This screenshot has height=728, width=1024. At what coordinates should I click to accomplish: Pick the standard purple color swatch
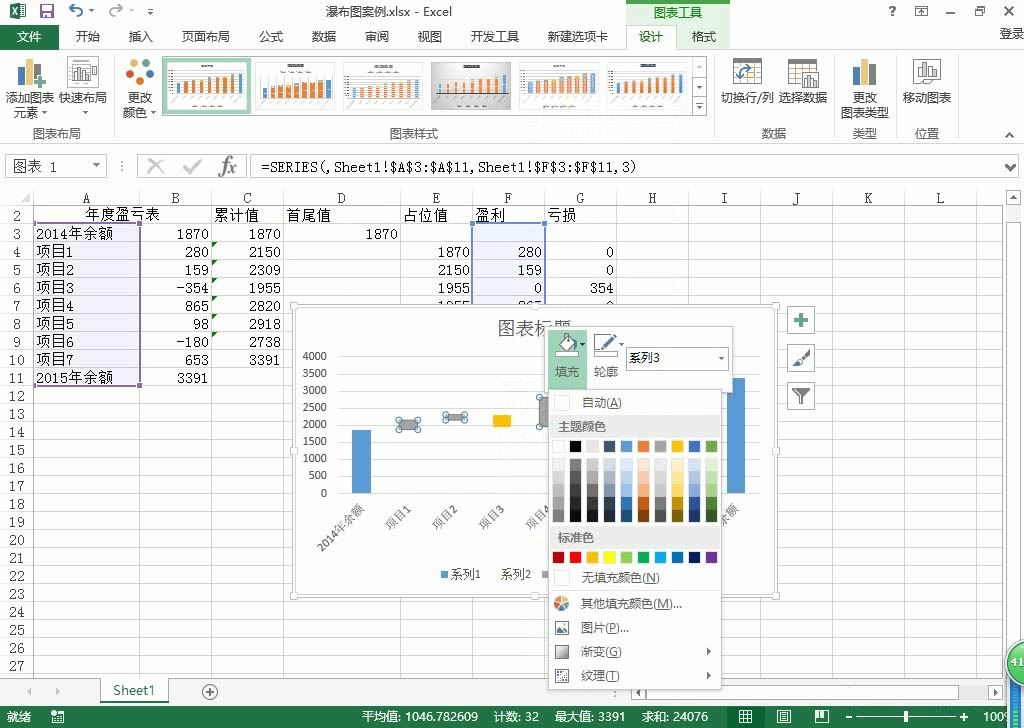(711, 557)
